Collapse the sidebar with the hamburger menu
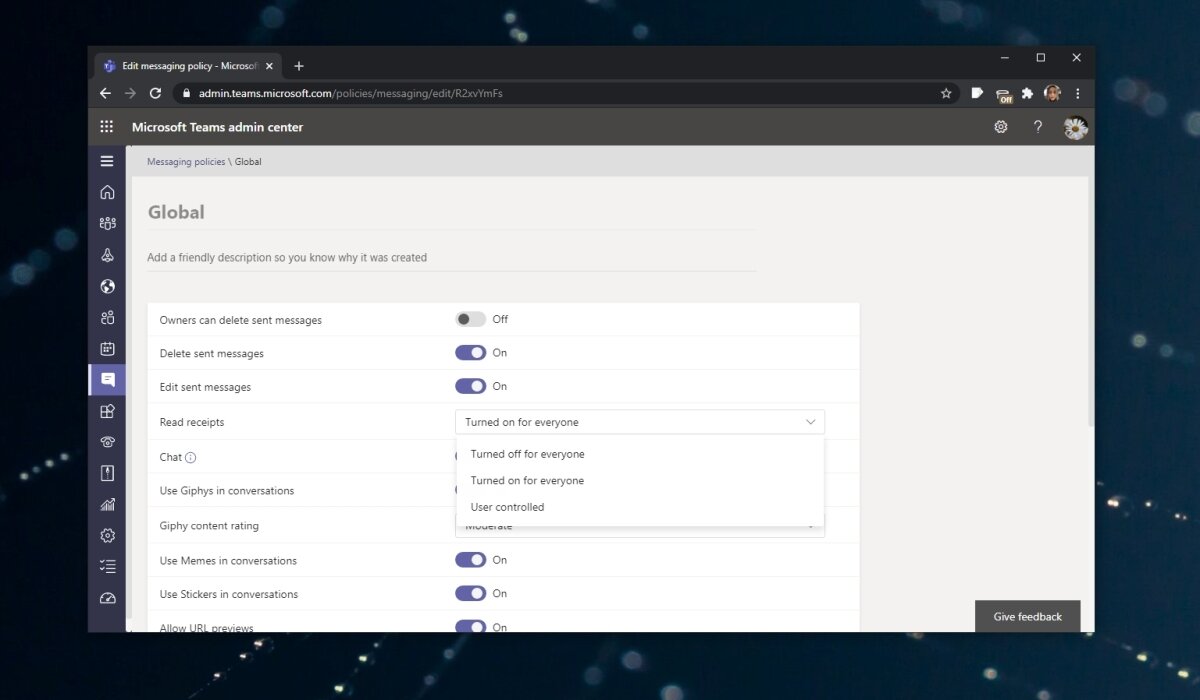 pos(107,160)
